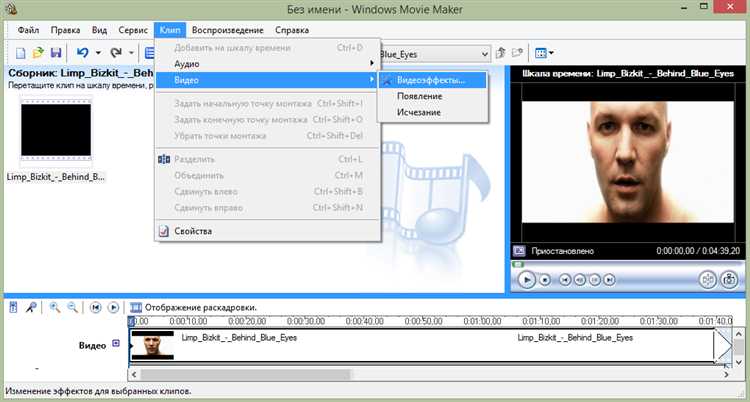Close the open Клип menu

point(170,30)
